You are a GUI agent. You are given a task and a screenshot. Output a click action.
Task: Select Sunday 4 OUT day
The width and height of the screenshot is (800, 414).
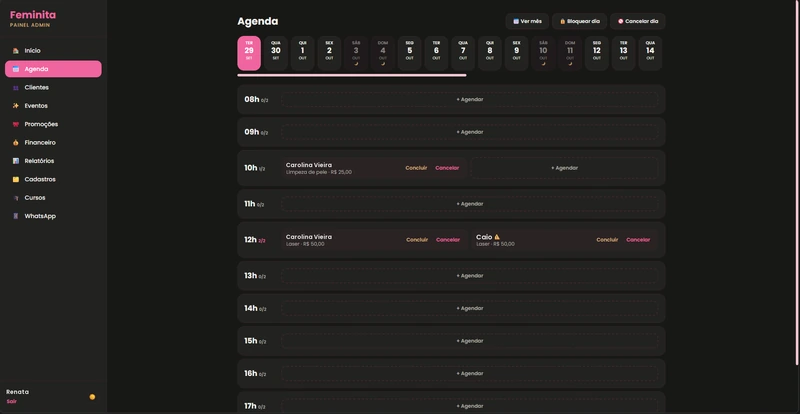383,53
